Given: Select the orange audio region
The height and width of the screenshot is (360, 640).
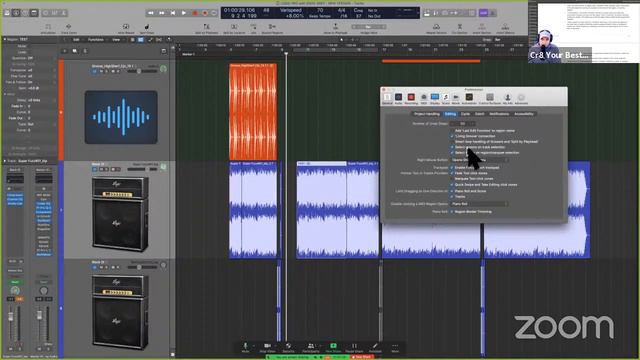Looking at the screenshot, I should [x=253, y=111].
